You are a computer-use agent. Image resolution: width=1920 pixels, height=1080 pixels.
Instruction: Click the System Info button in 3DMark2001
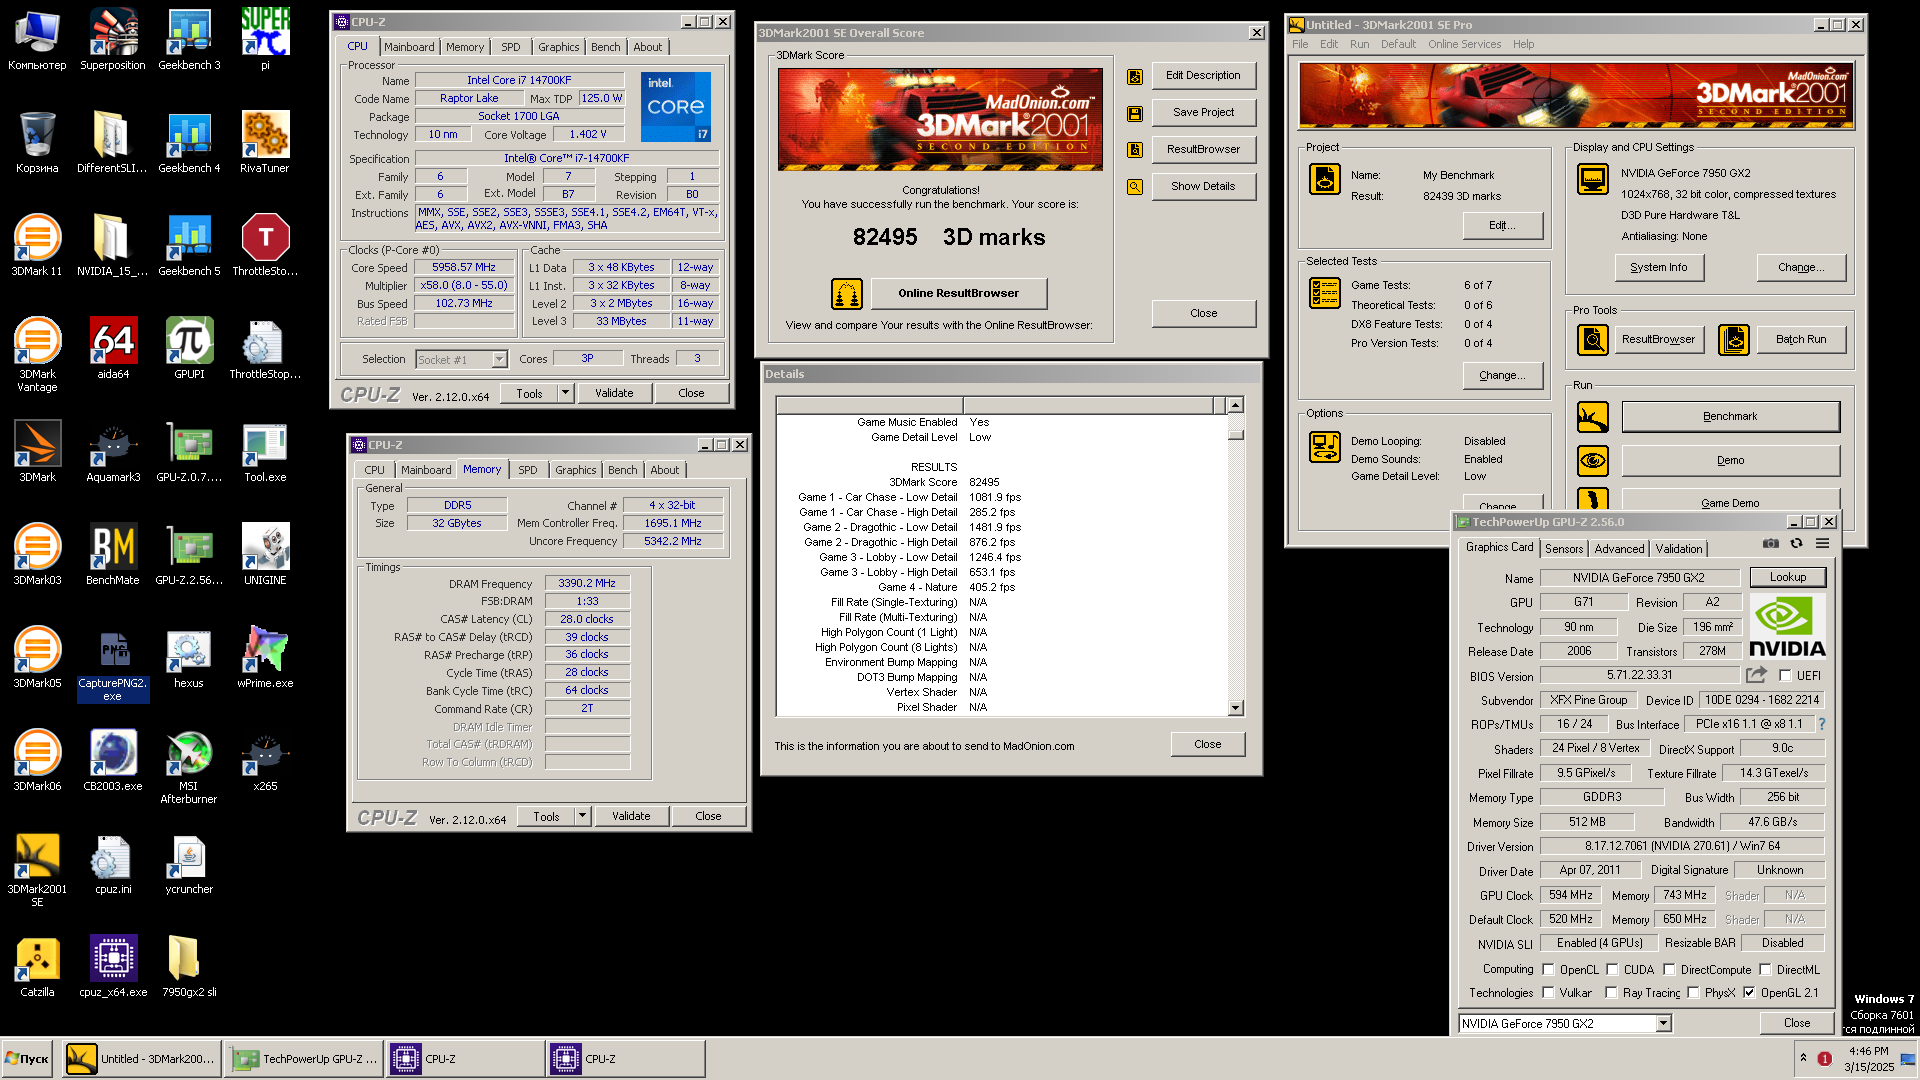pos(1658,267)
